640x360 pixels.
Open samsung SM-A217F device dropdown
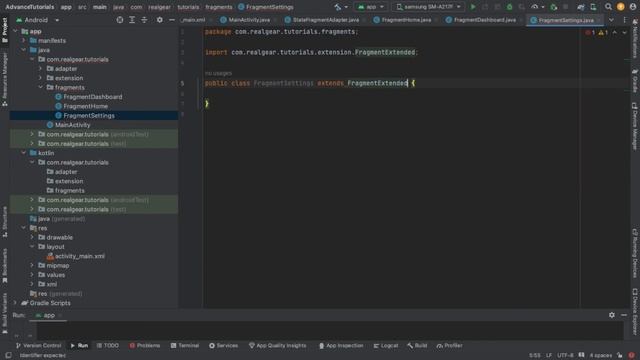429,7
